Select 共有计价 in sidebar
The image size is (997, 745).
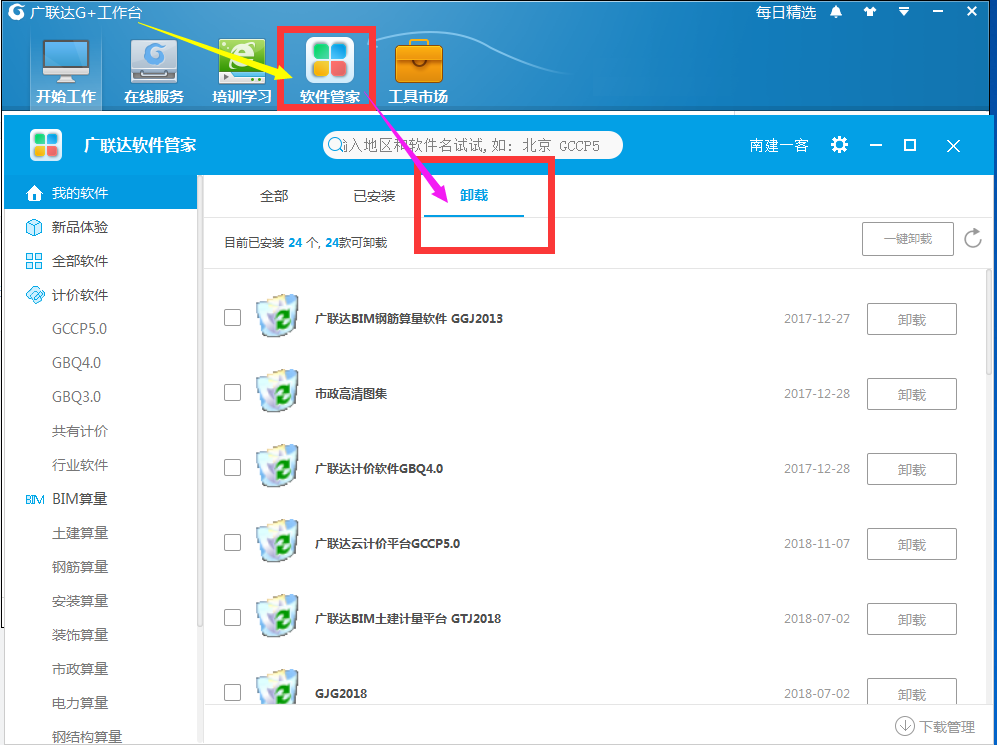coord(79,431)
